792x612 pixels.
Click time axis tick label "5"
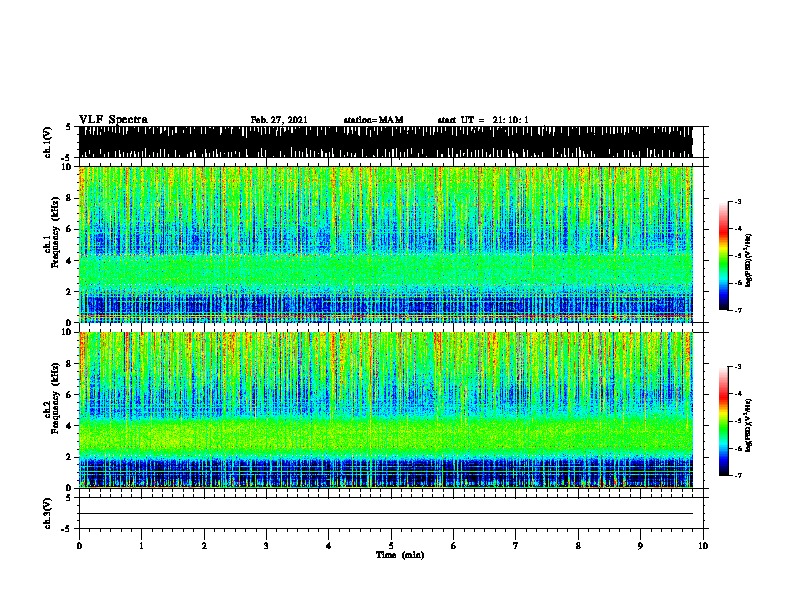391,545
